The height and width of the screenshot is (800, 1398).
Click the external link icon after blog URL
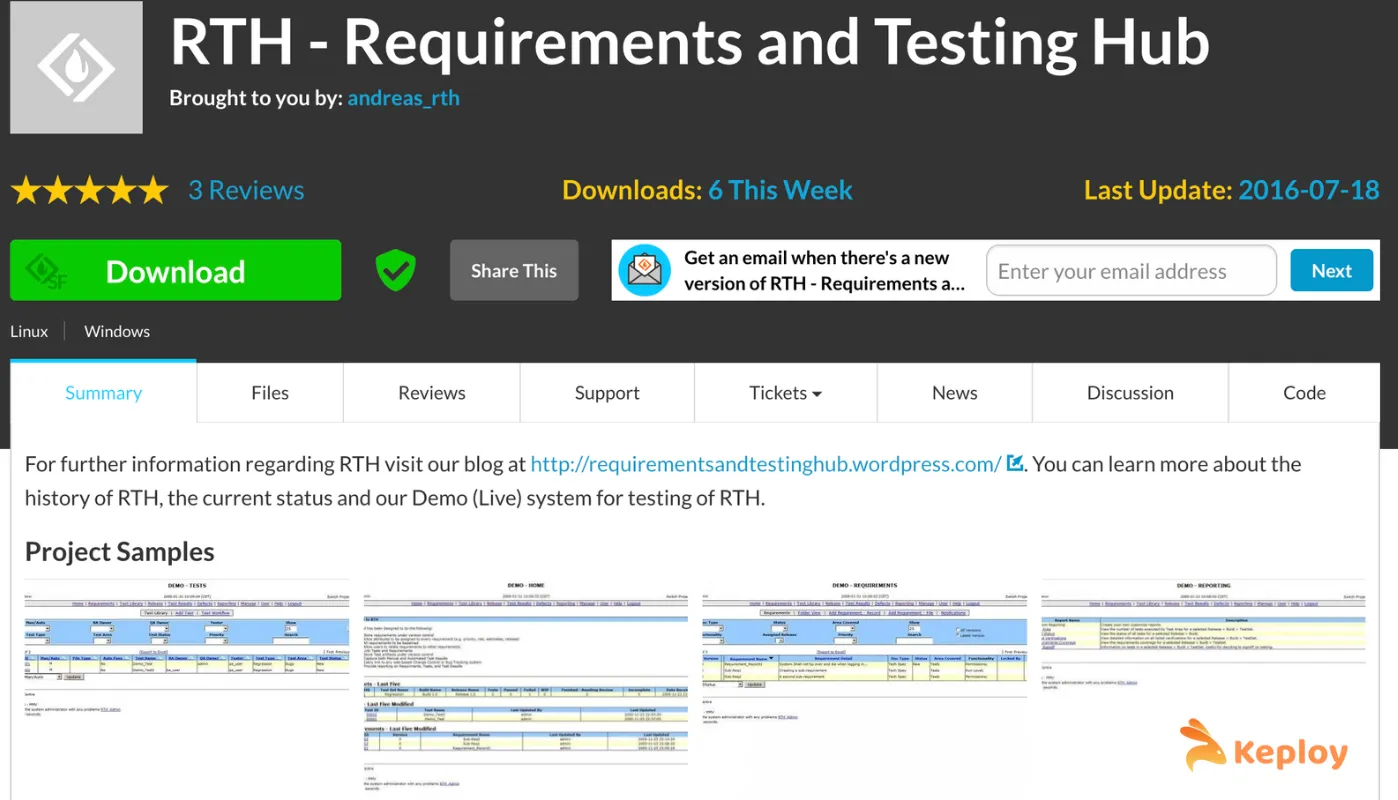[x=1015, y=463]
